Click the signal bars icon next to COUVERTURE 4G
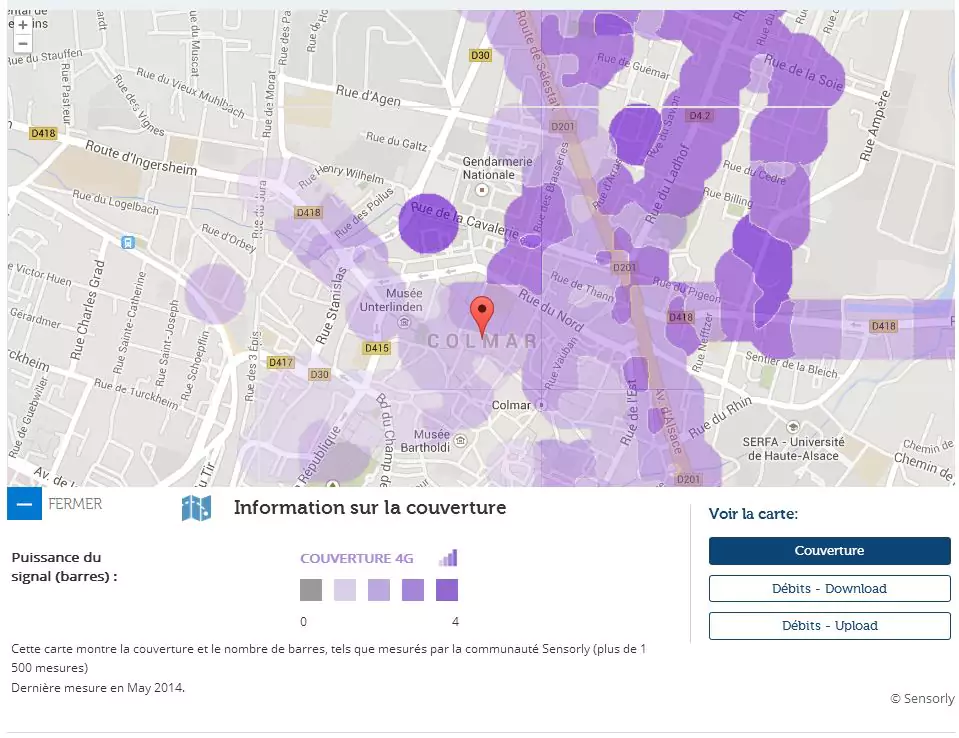Viewport: 959px width, 738px height. 448,558
